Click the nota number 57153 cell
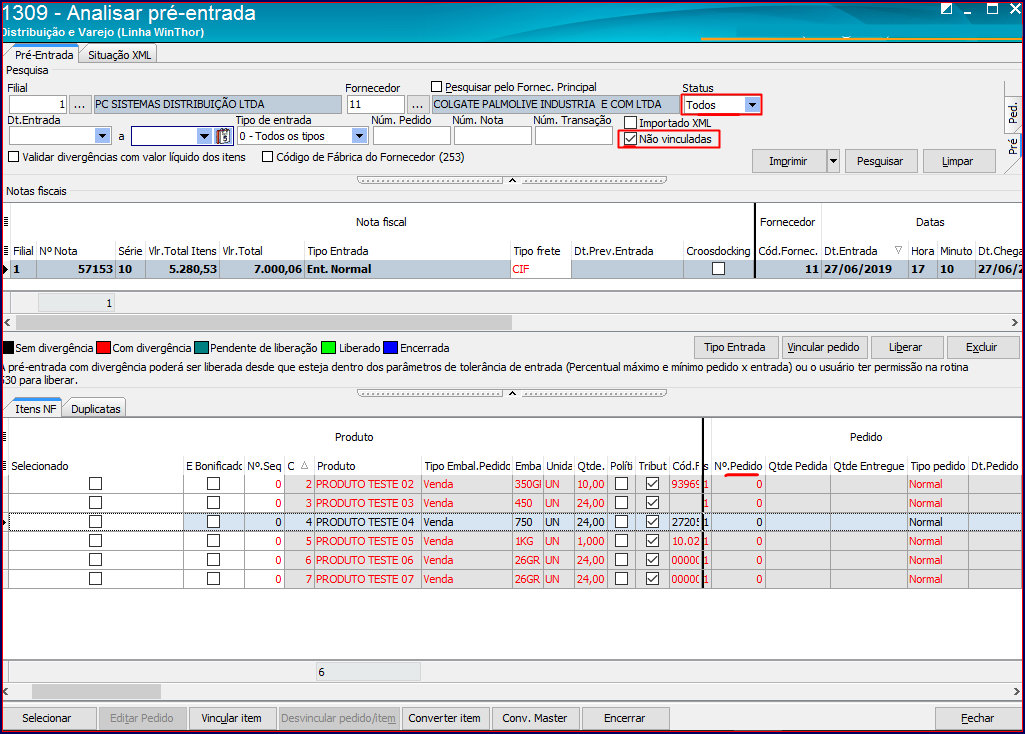 pos(76,269)
